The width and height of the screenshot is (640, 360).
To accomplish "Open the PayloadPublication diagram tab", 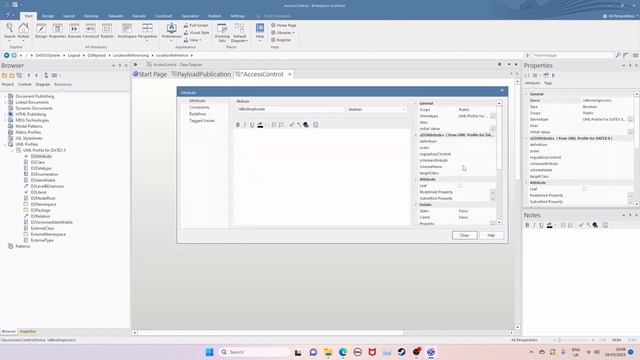I will point(201,74).
